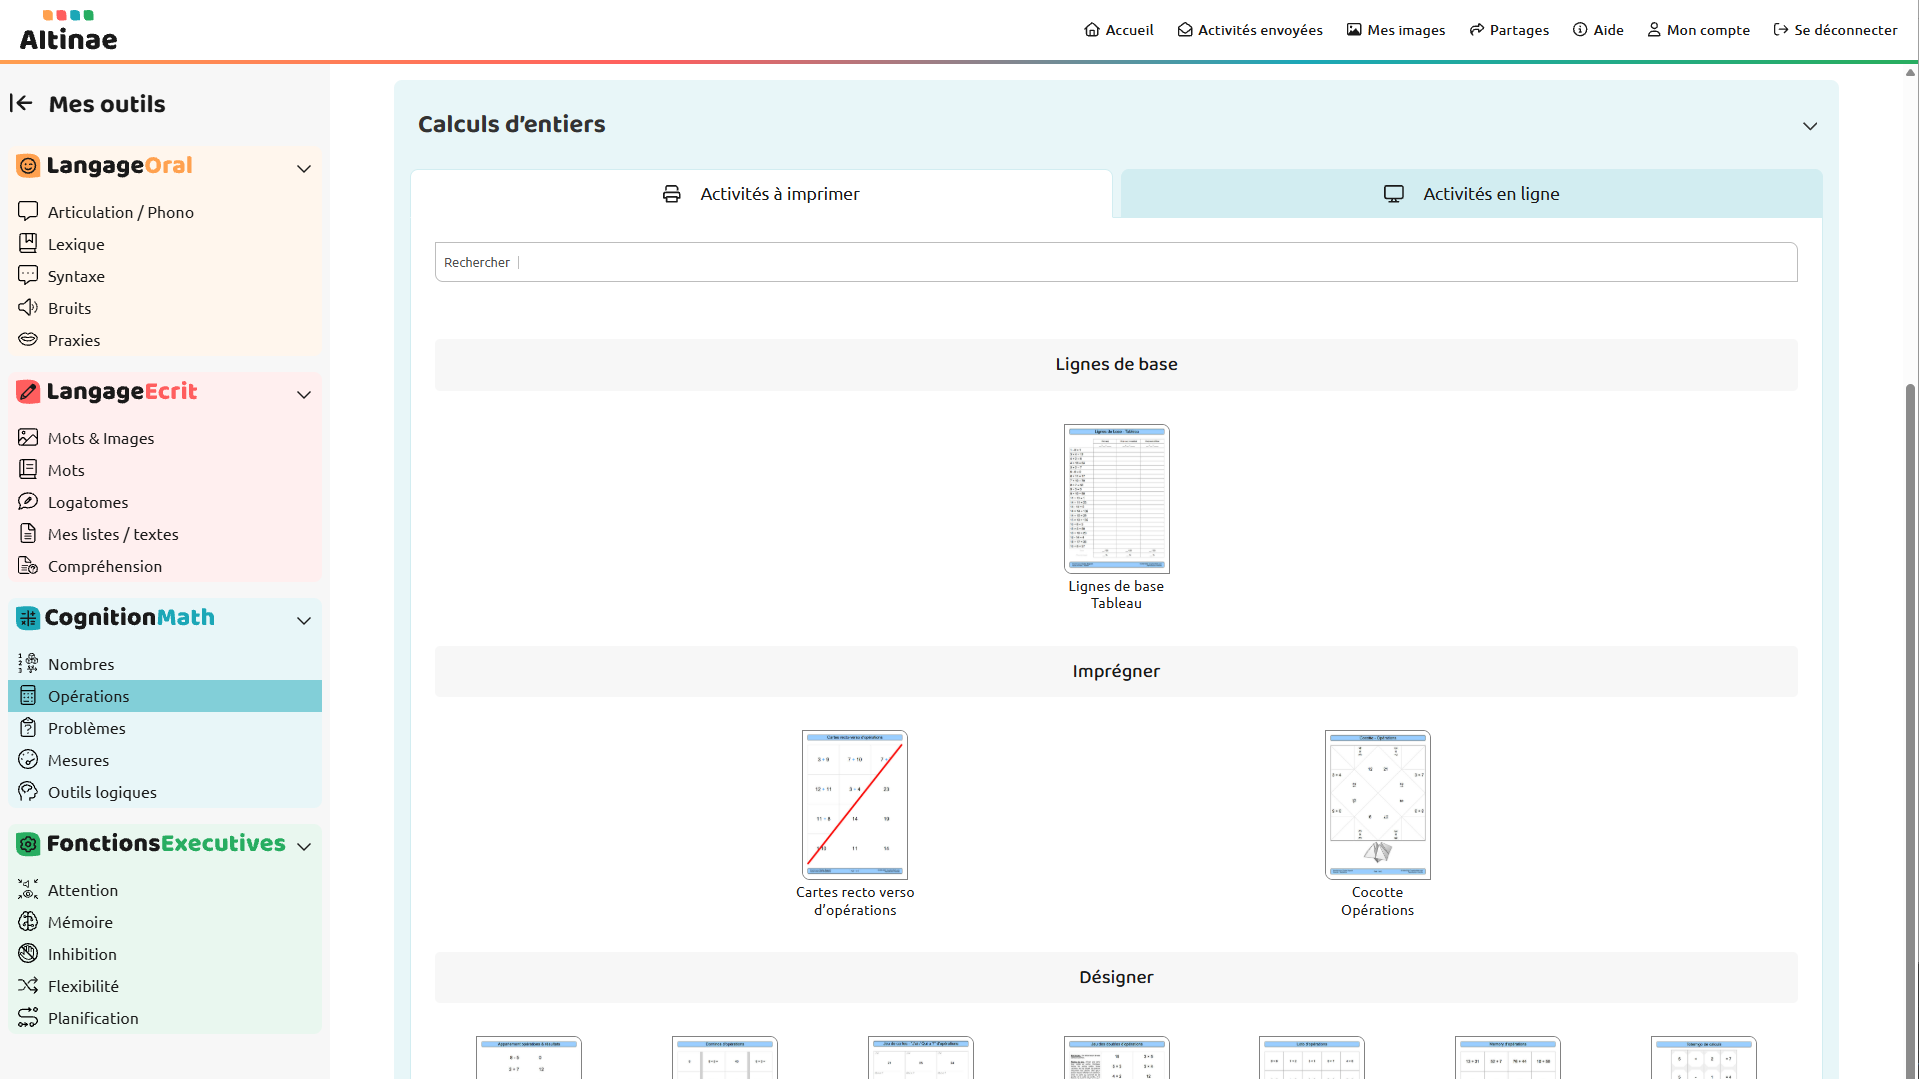Image resolution: width=1919 pixels, height=1079 pixels.
Task: Click the Articulation / Phono speech bubble icon
Action: 28,211
